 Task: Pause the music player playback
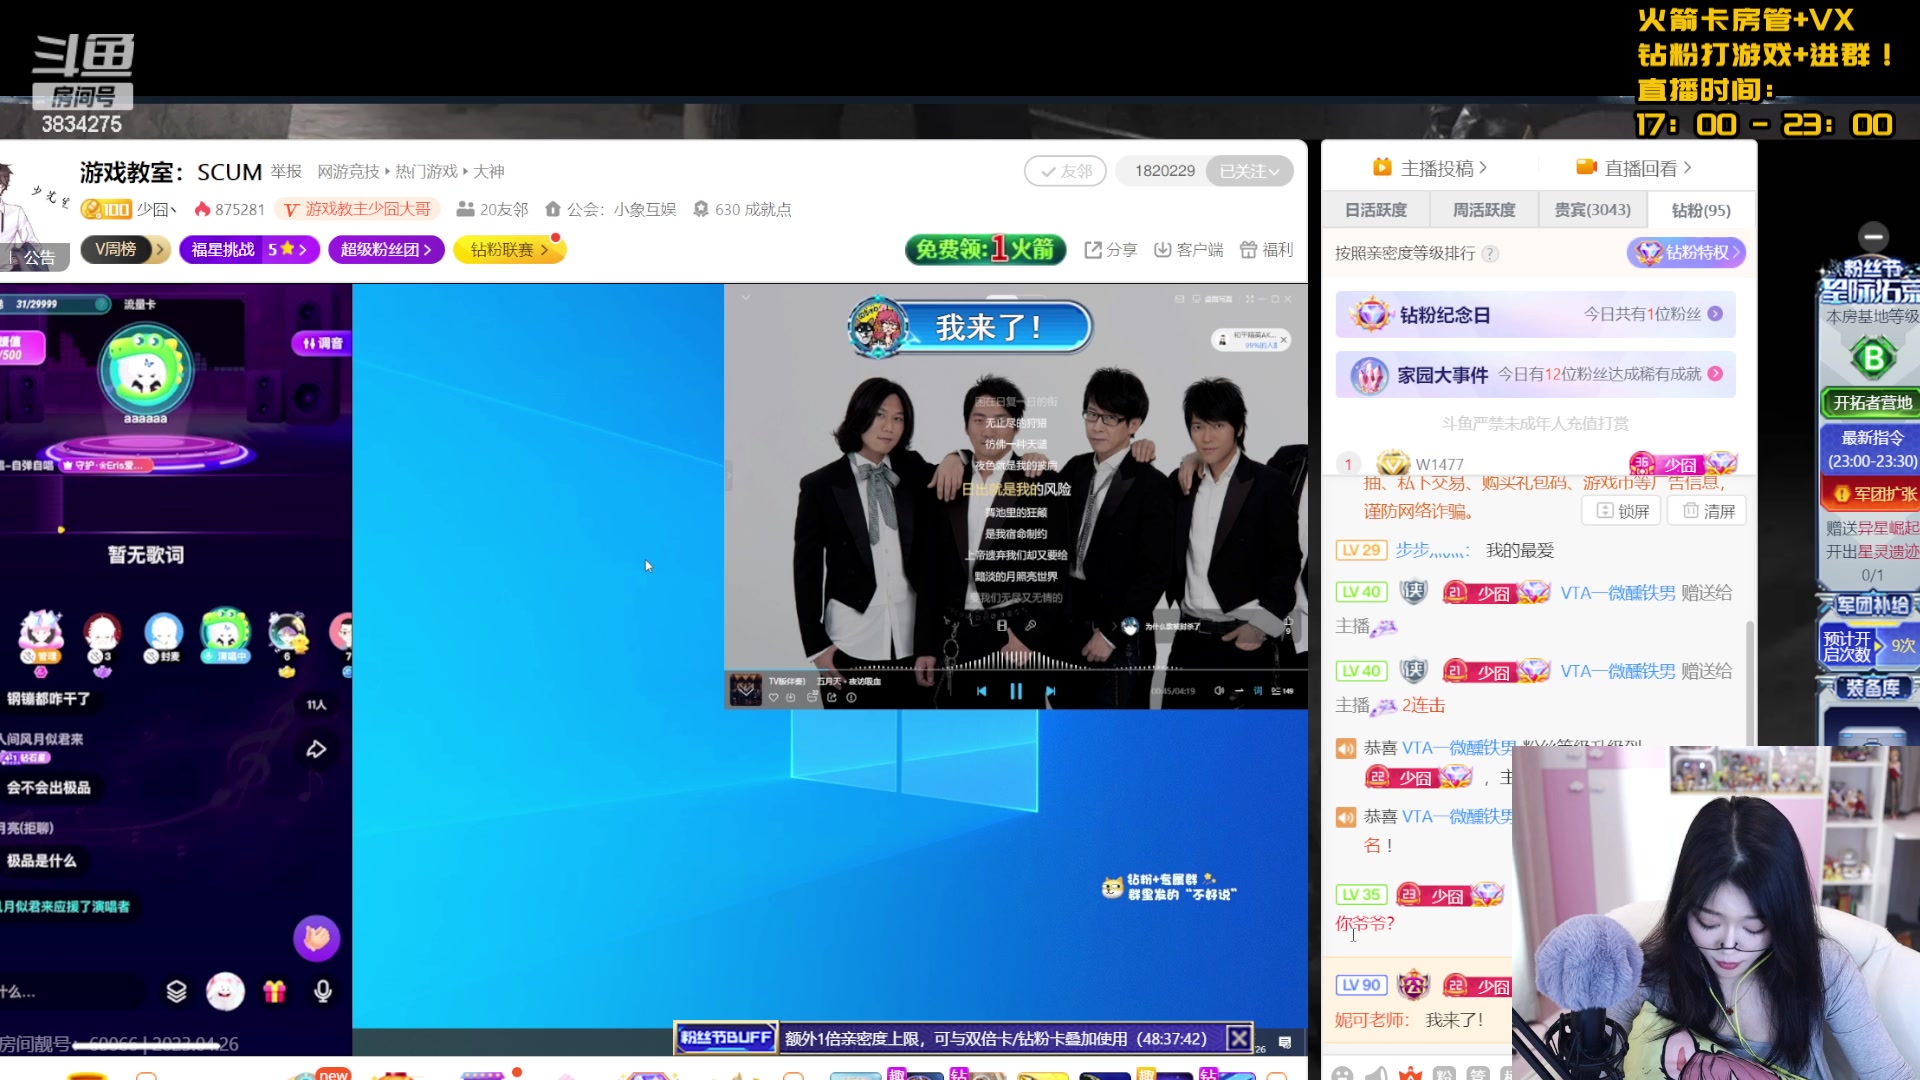(1016, 691)
